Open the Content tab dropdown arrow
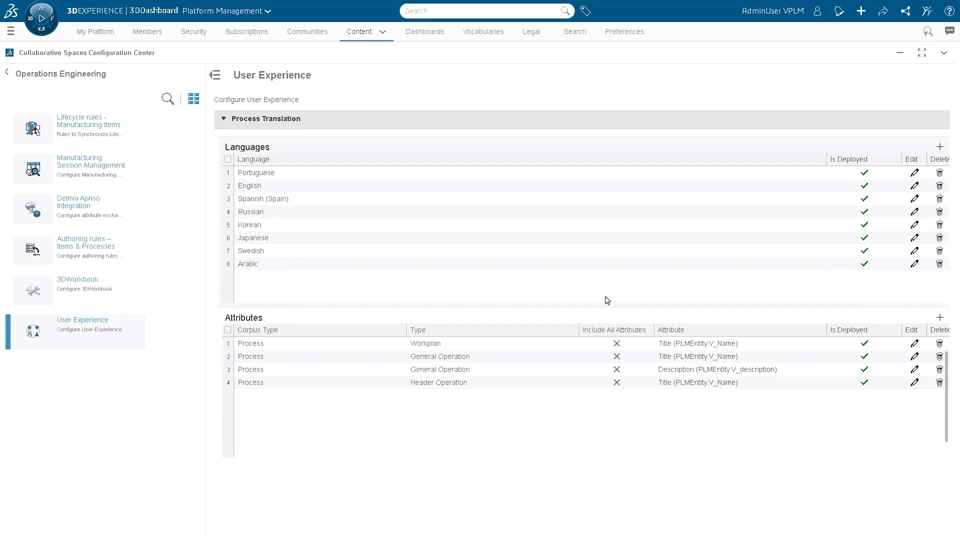Screen dimensions: 960x540 [383, 32]
